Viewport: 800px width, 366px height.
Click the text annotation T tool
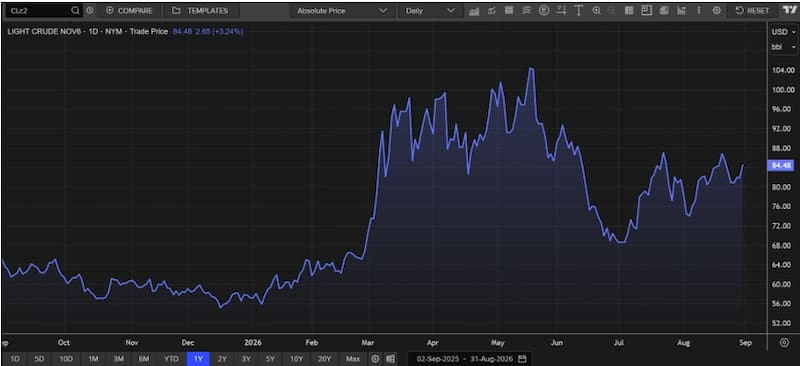pos(579,11)
